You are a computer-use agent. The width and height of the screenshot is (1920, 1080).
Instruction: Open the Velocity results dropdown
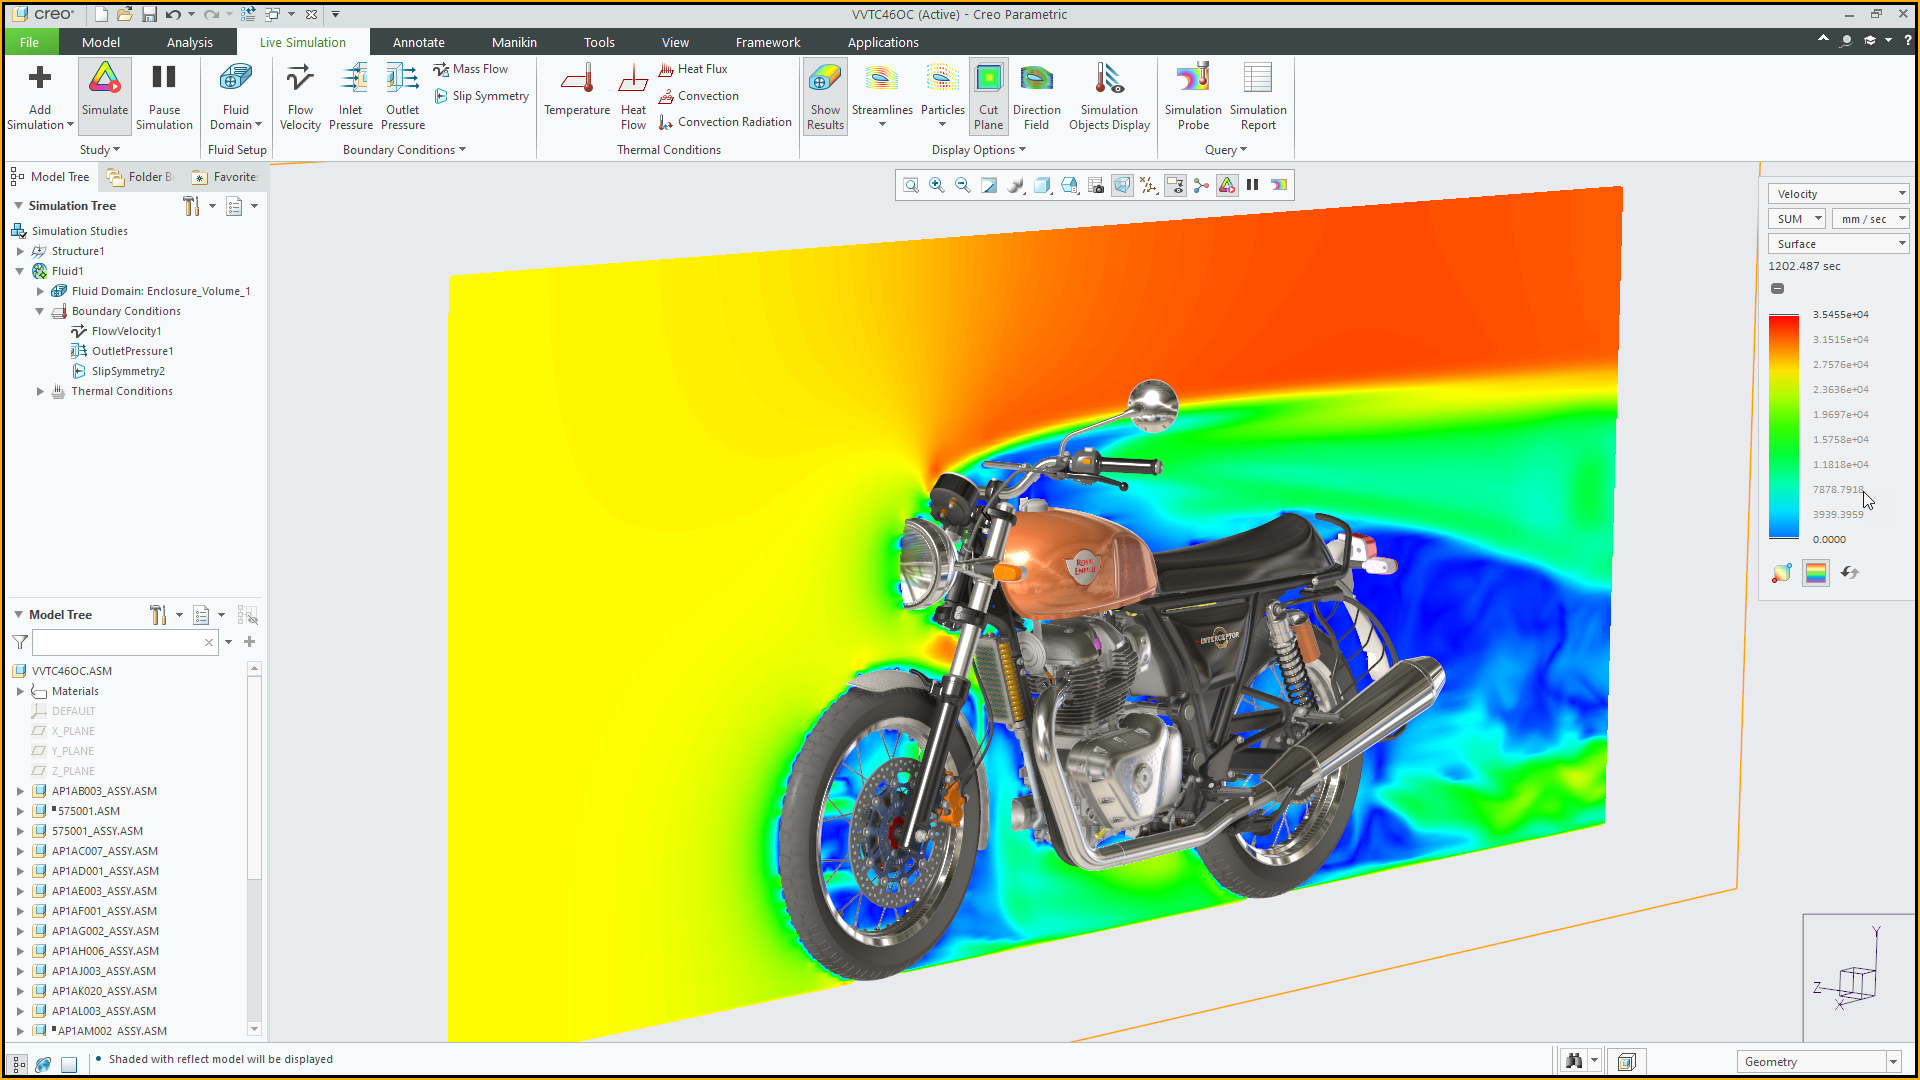click(x=1898, y=193)
